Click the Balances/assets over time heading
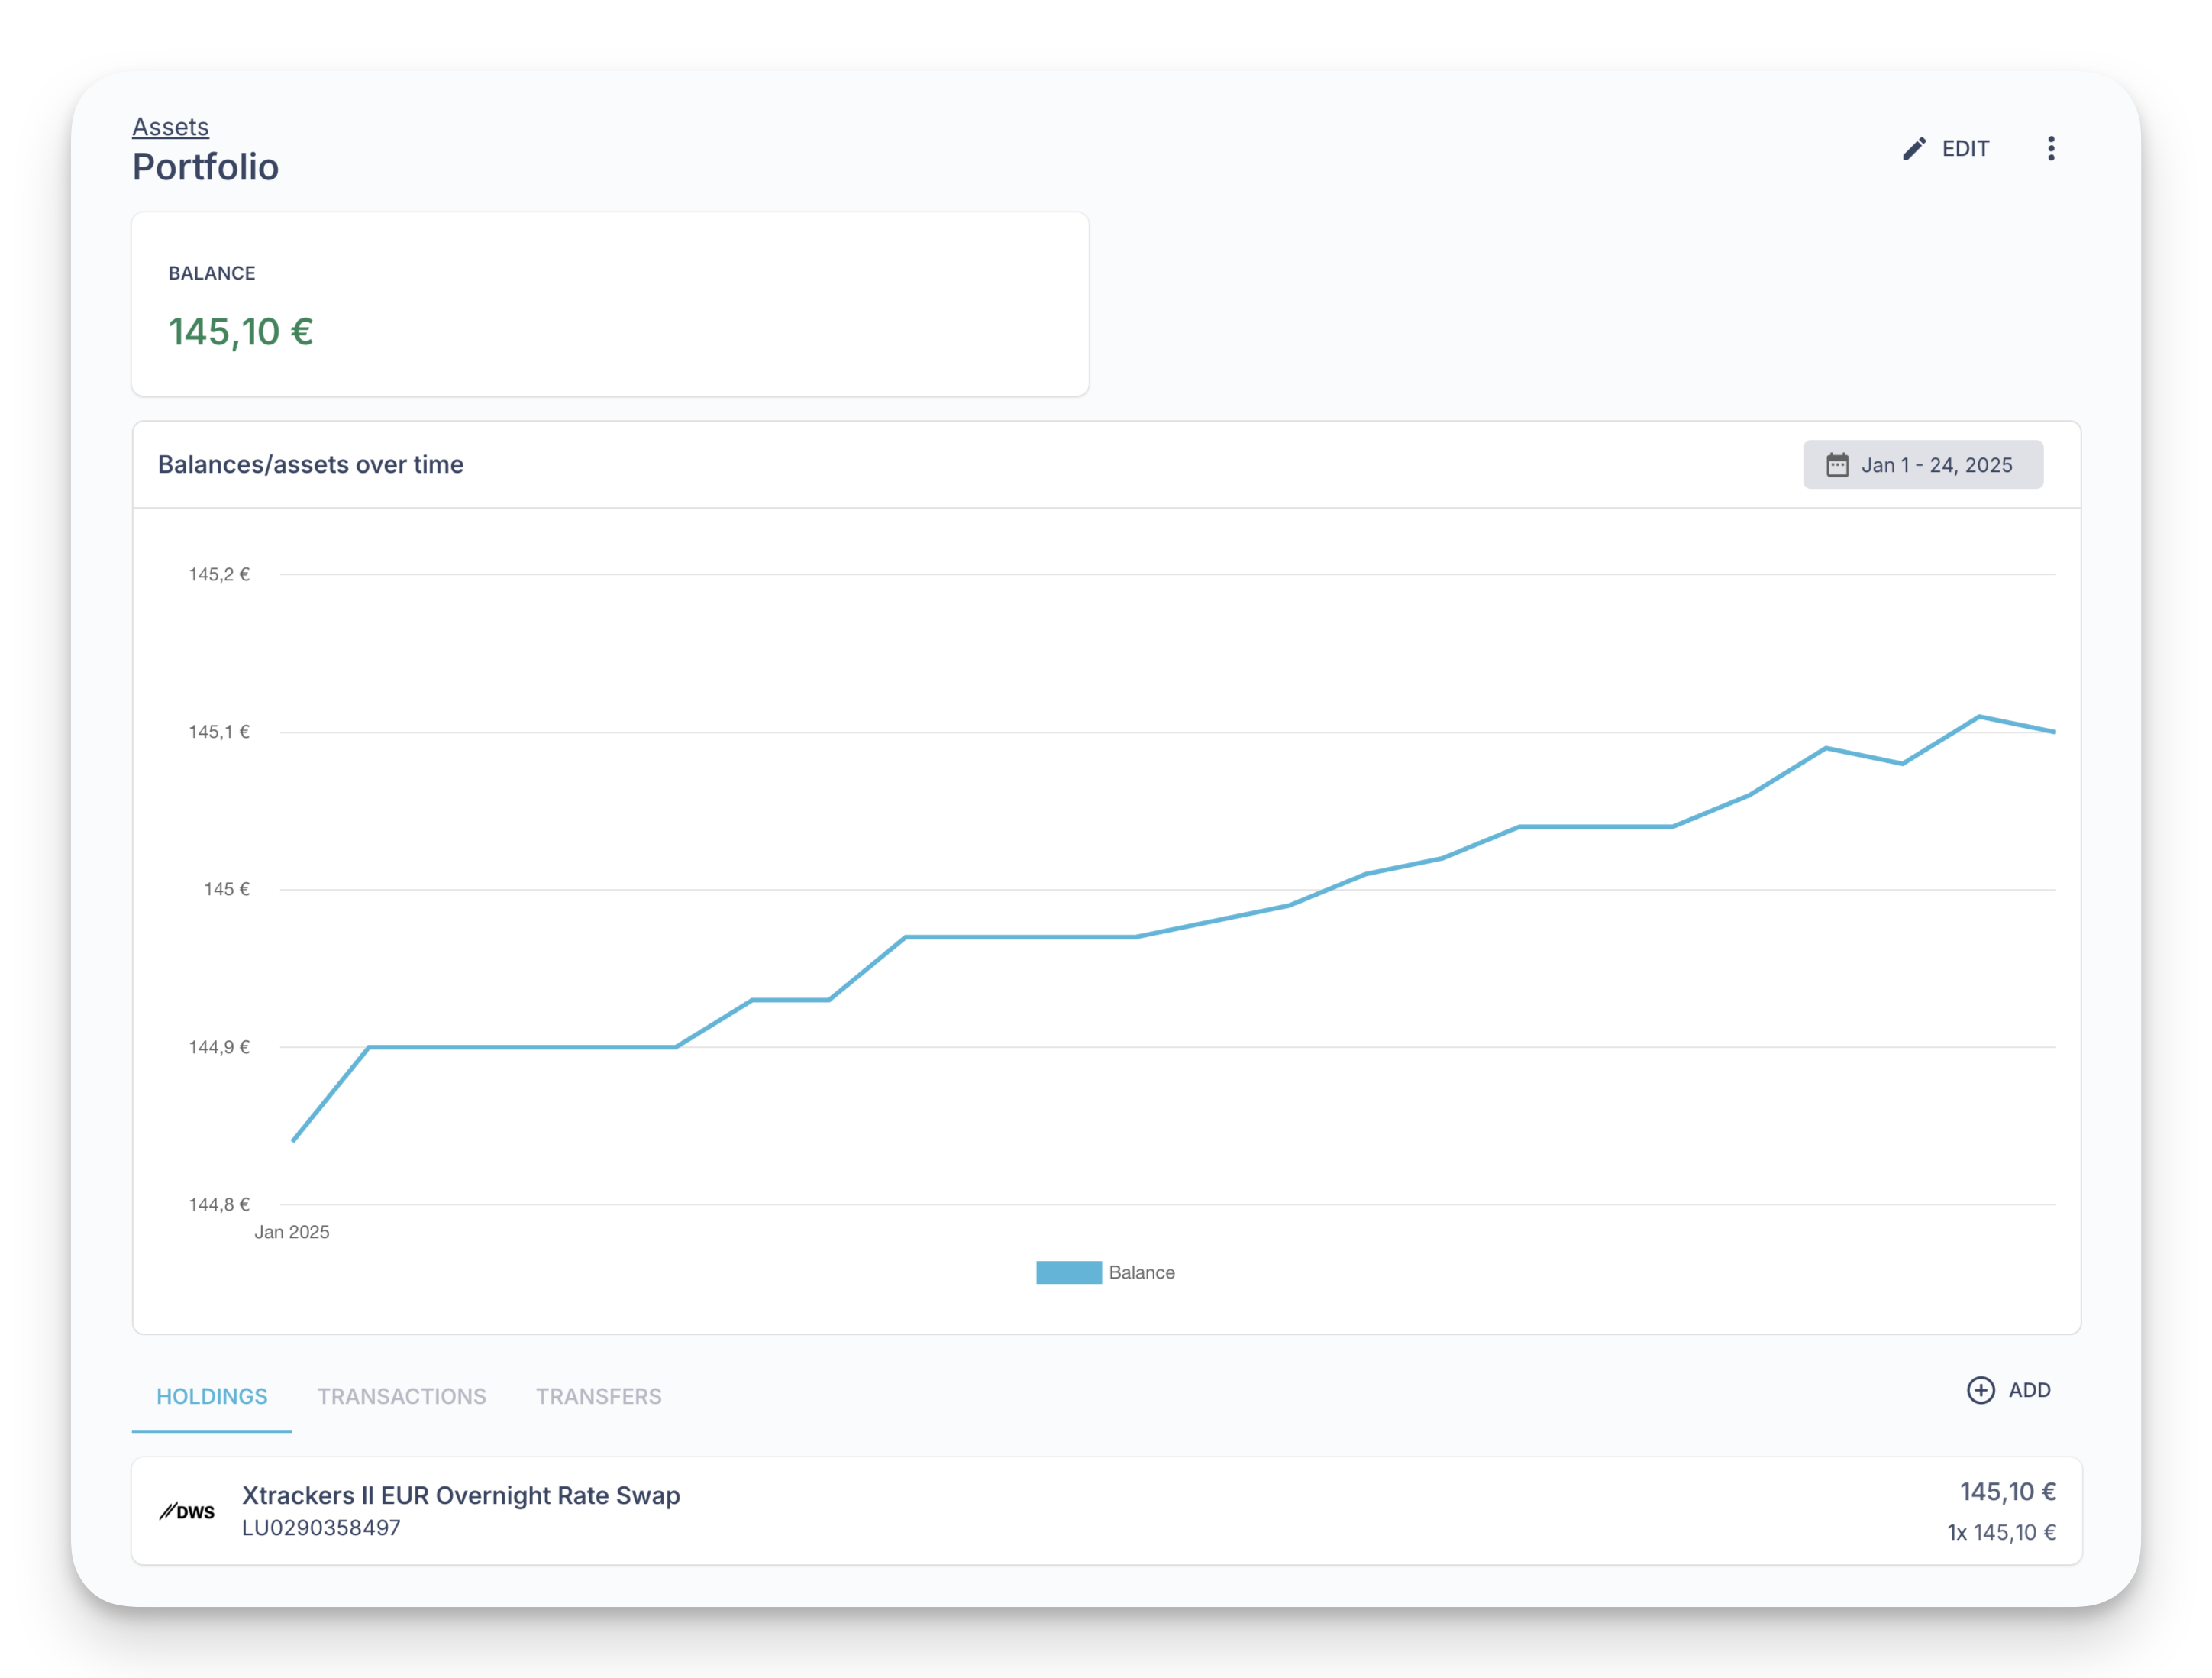The height and width of the screenshot is (1678, 2212). click(x=310, y=464)
